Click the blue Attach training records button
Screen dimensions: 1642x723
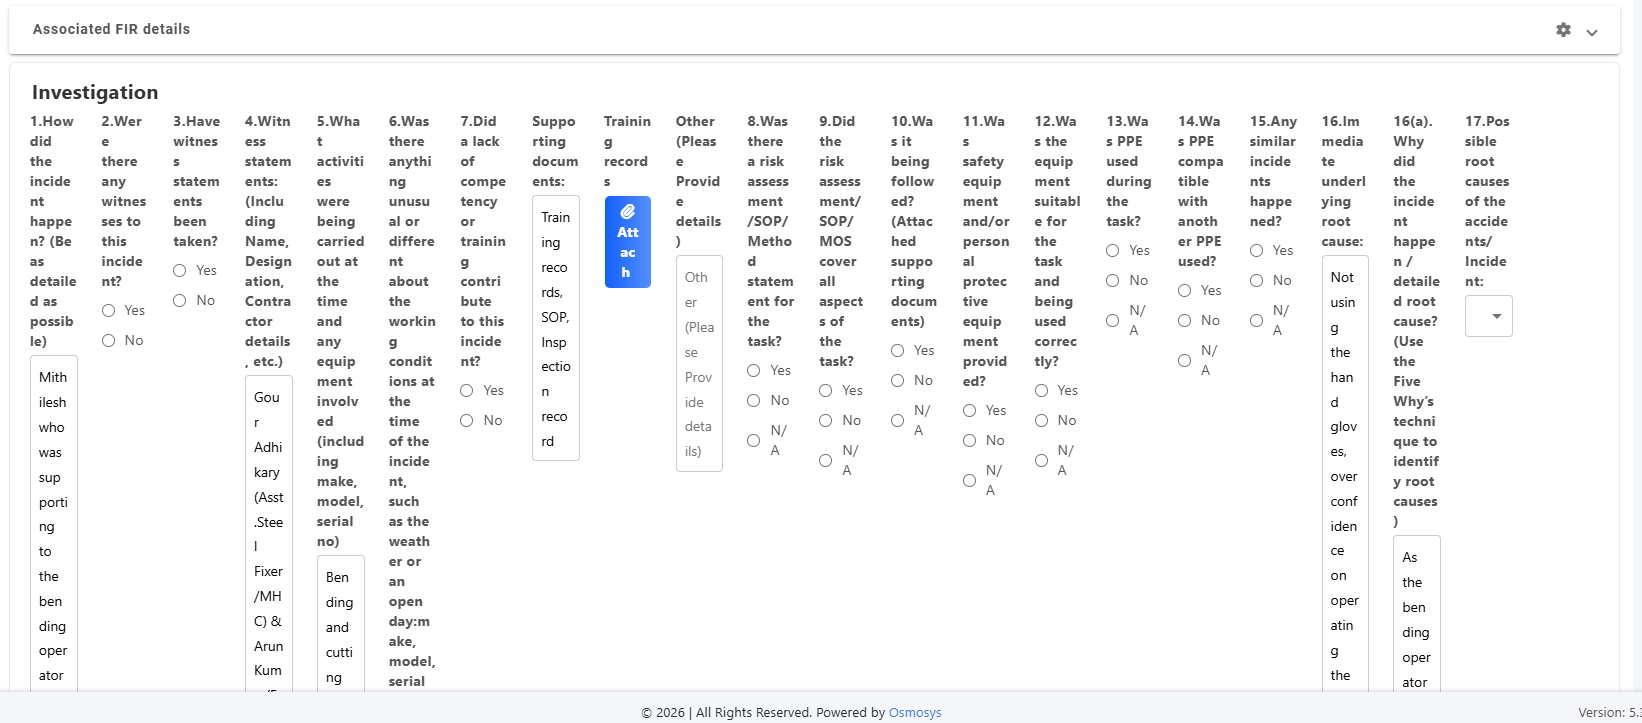pyautogui.click(x=627, y=242)
